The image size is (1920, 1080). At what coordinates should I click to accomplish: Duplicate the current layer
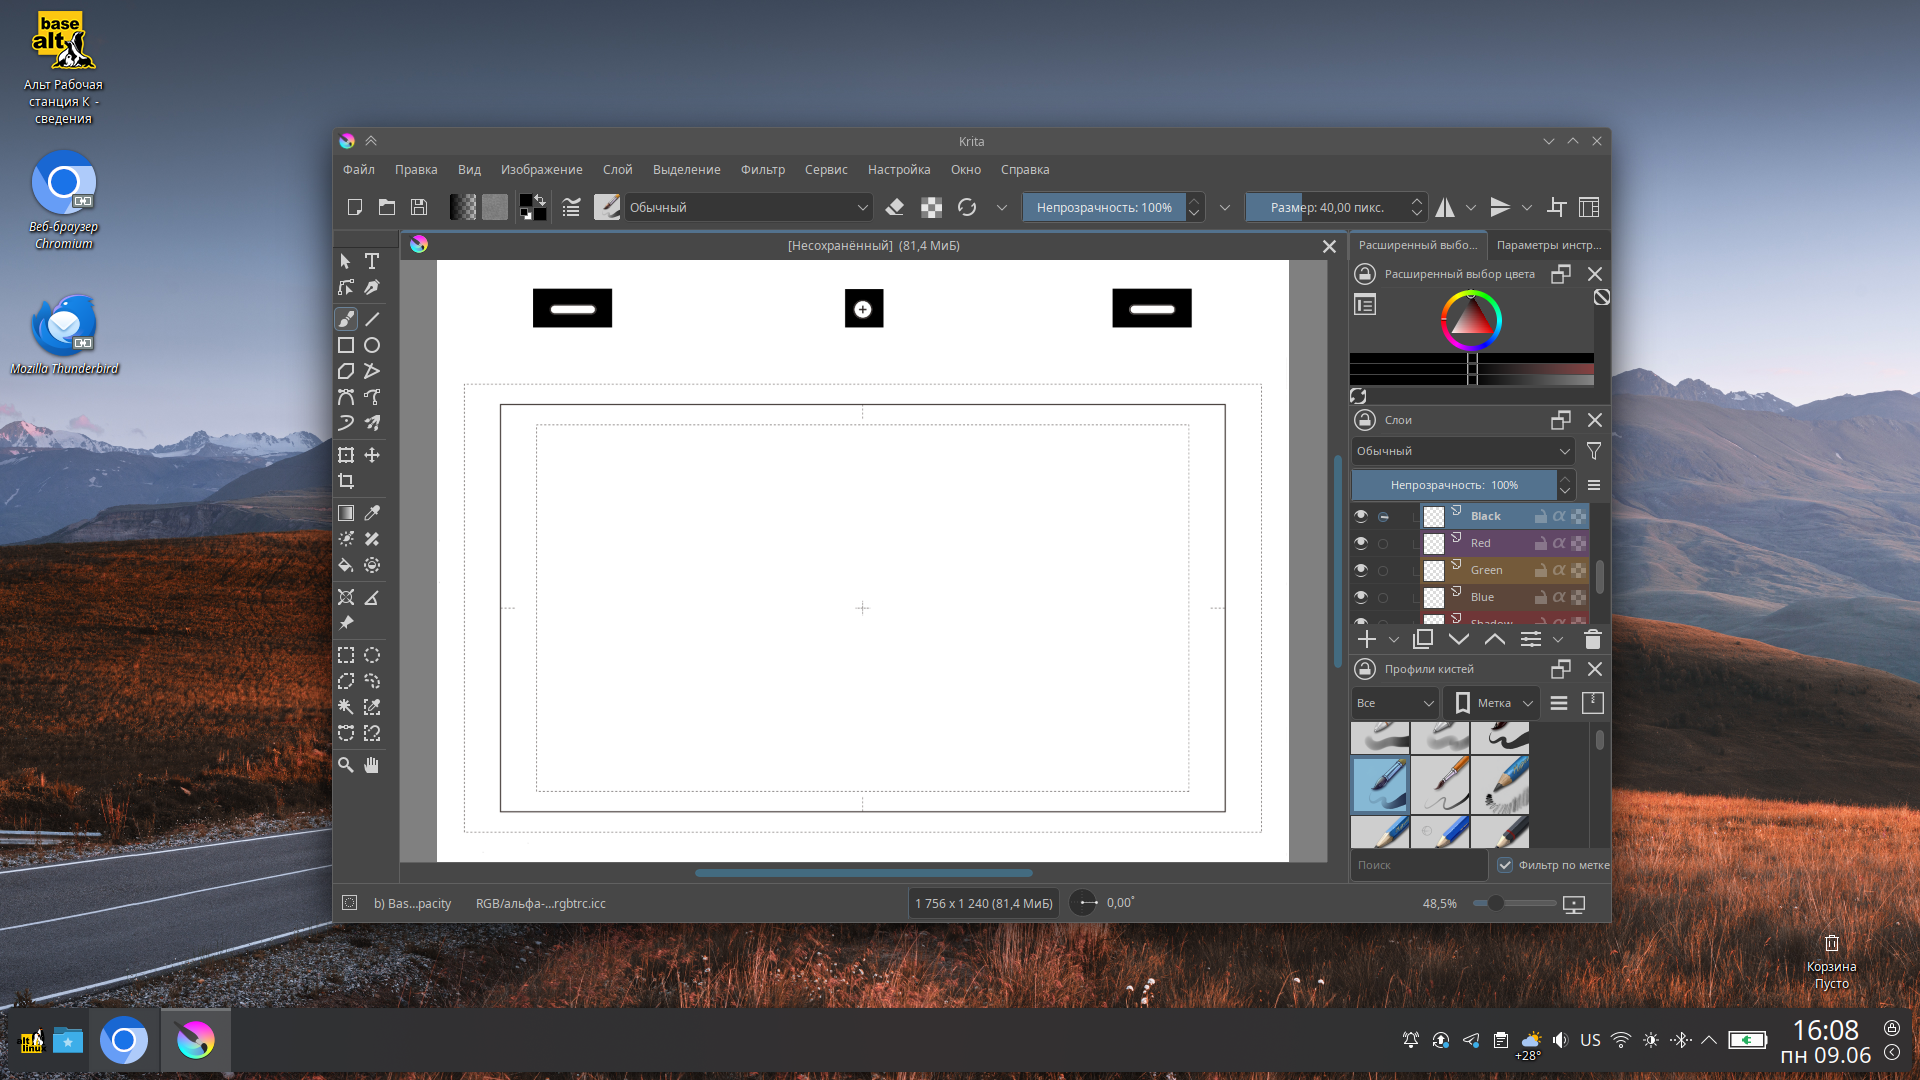pos(1423,639)
